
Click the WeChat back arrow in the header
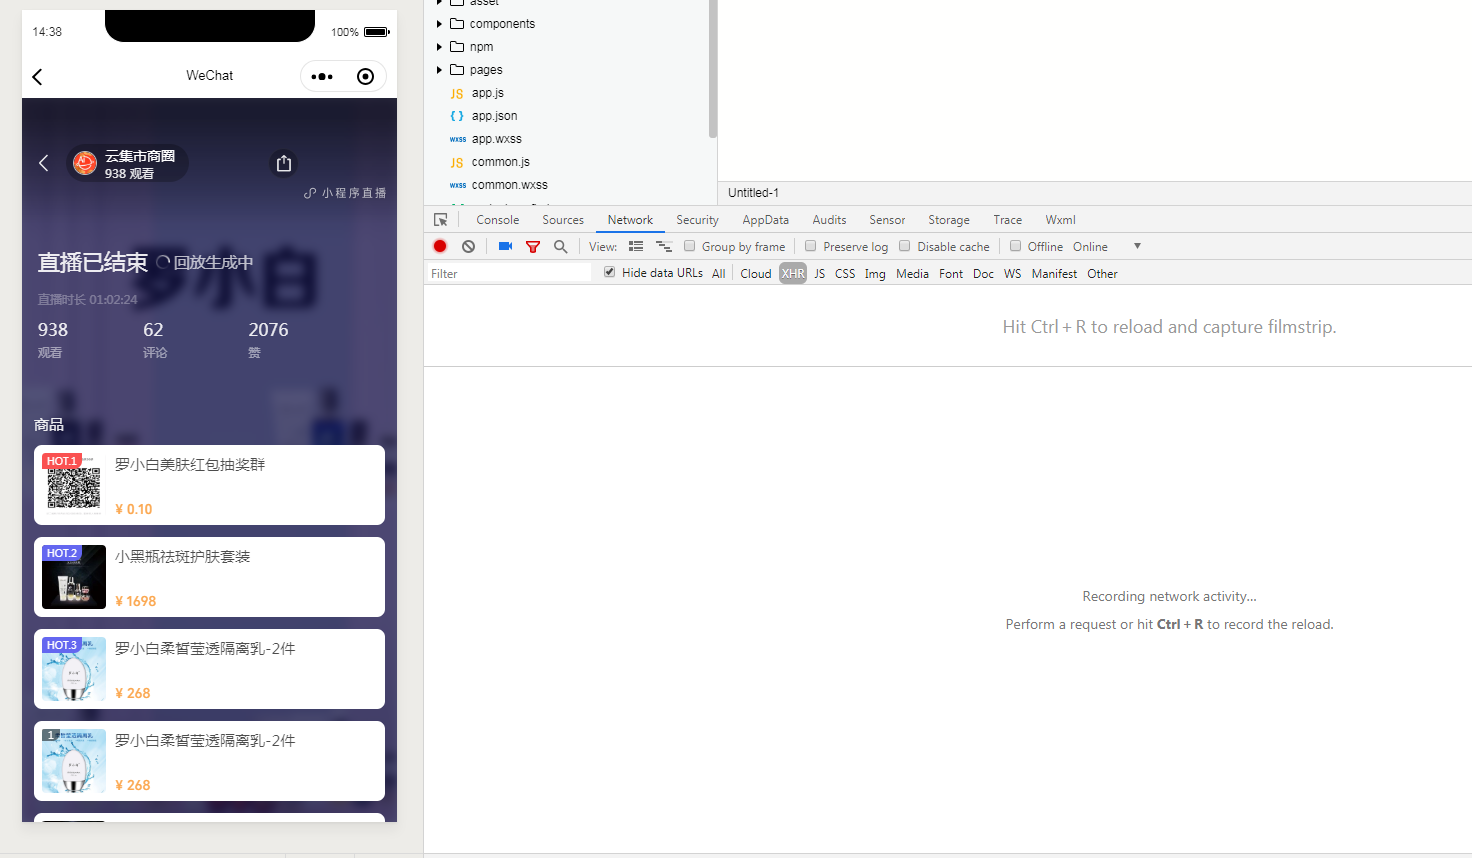pyautogui.click(x=38, y=77)
